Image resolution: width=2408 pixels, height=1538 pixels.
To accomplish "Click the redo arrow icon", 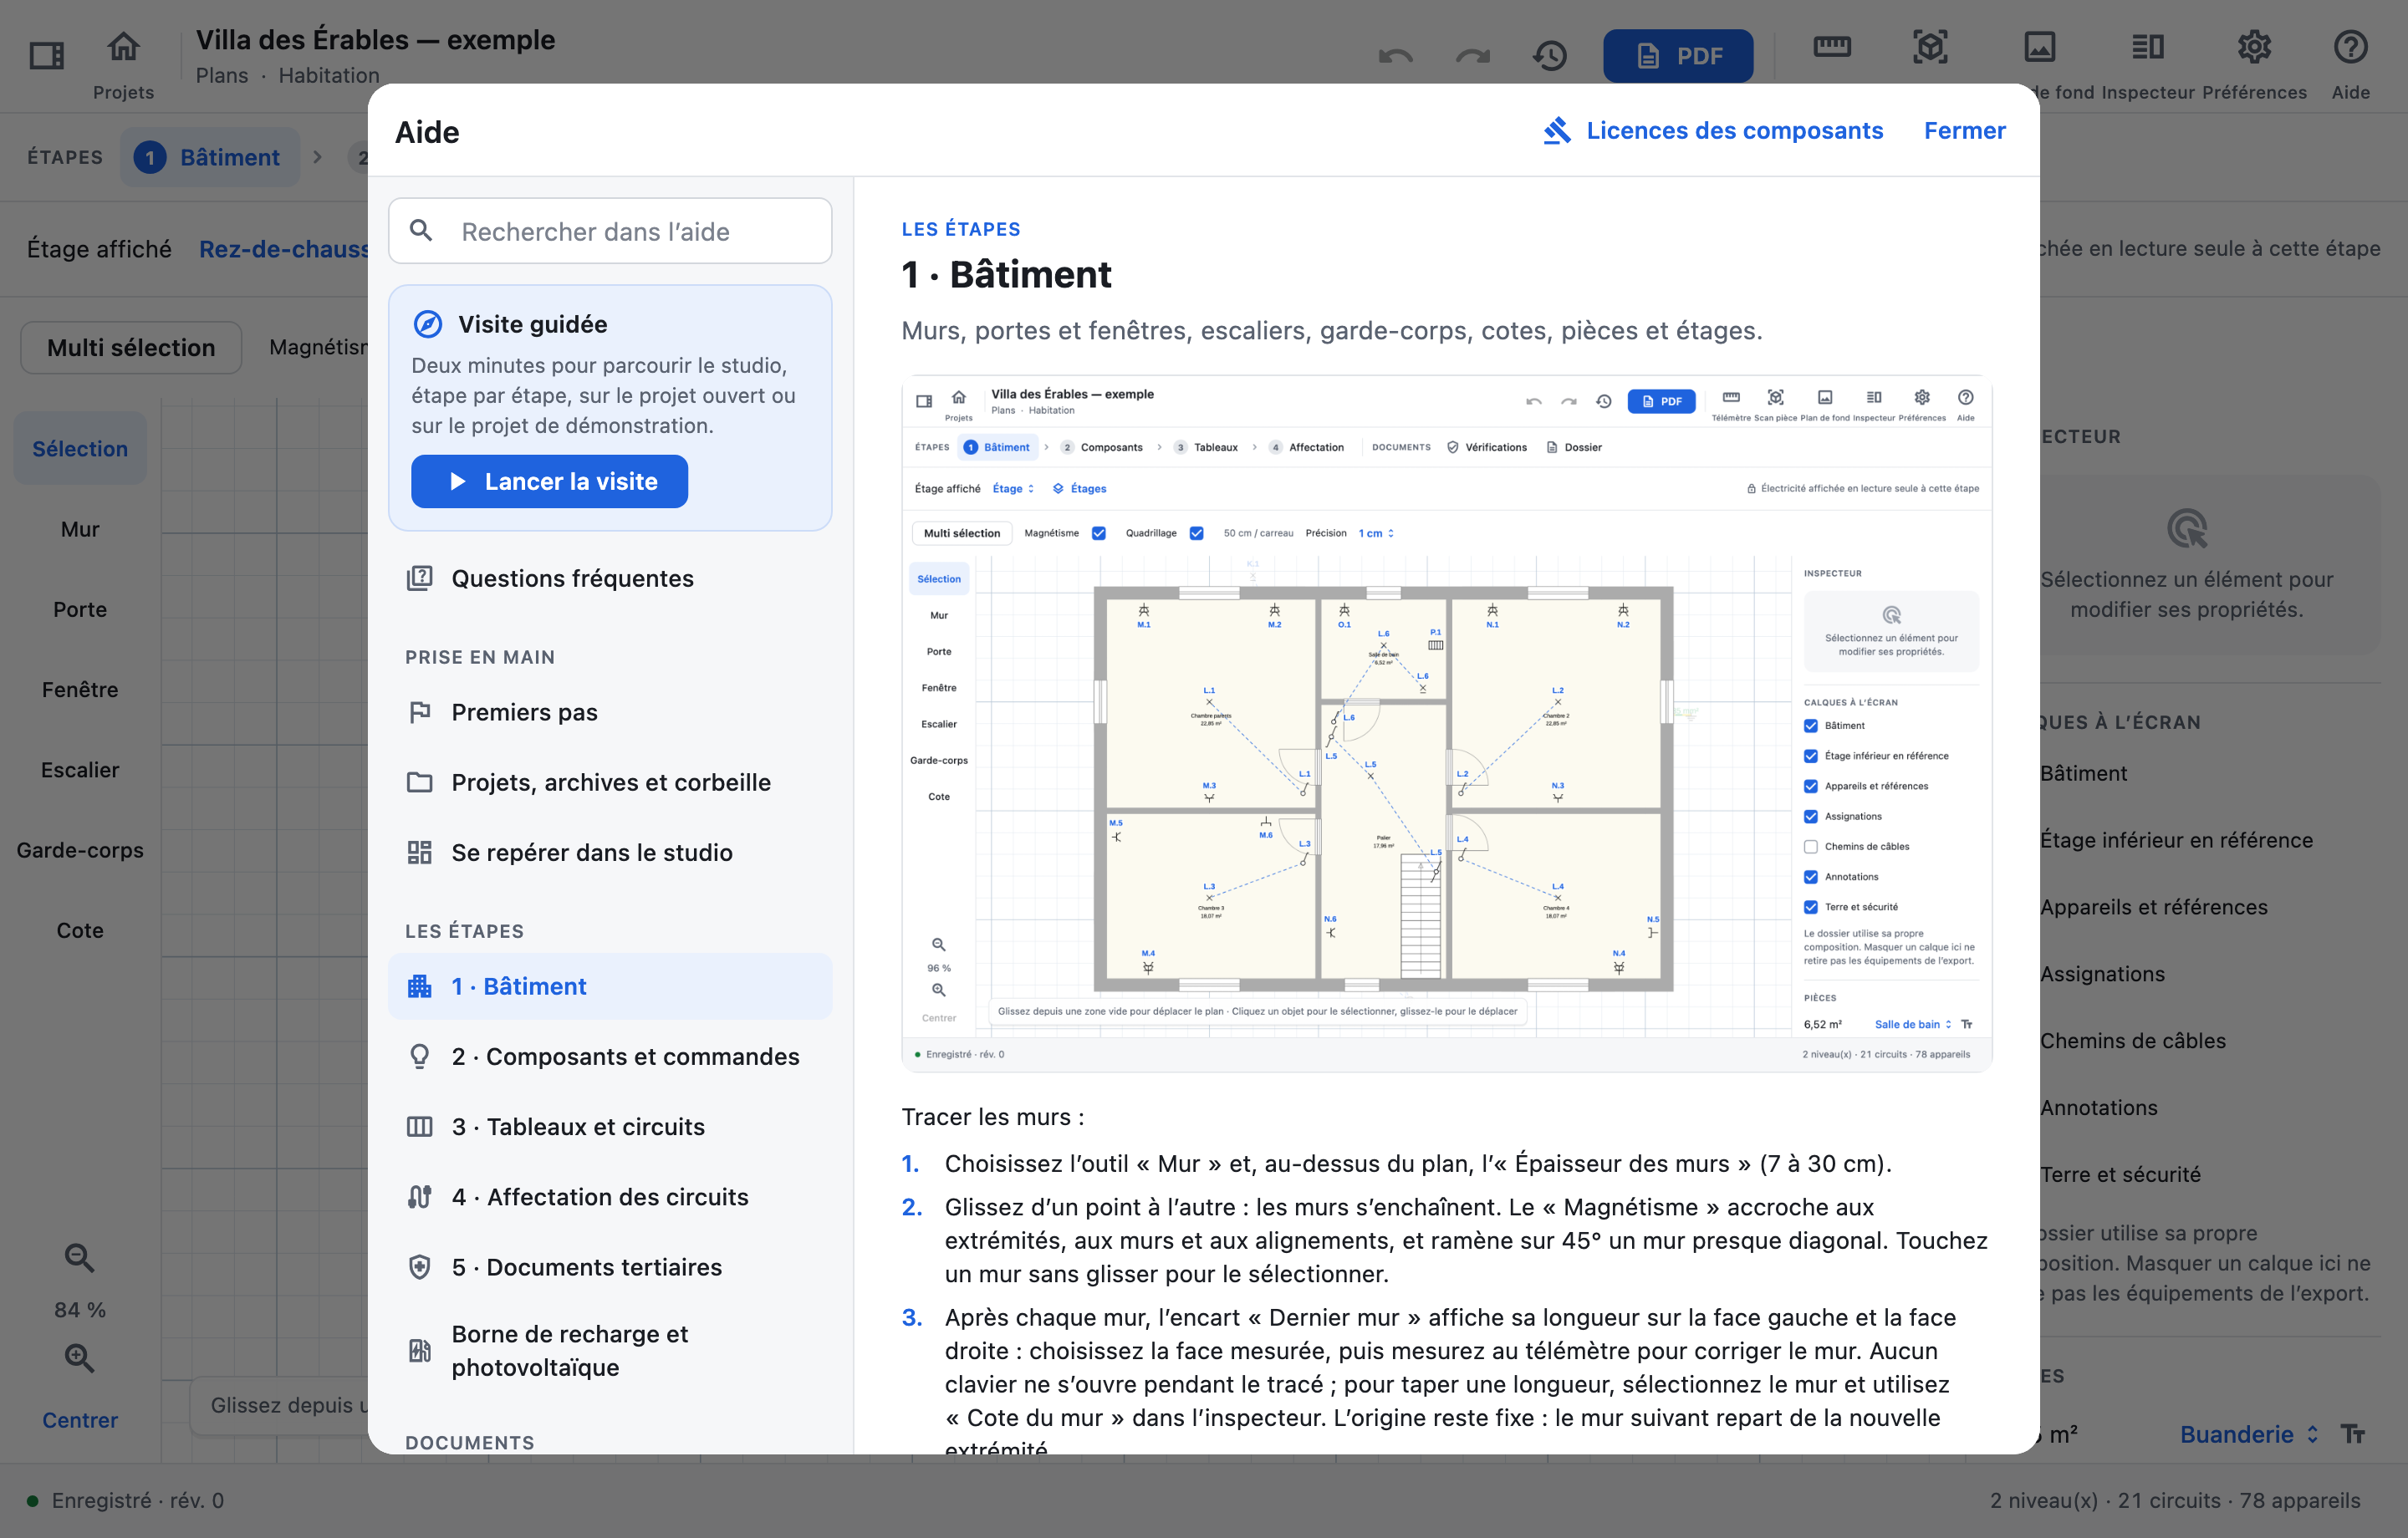I will [1472, 55].
